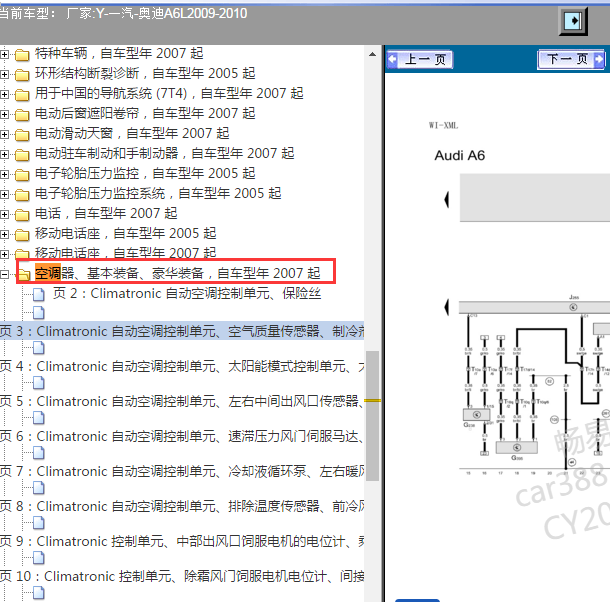The height and width of the screenshot is (602, 610).
Task: Select 移动电话座，自车型年 2005 起
Action: [126, 233]
